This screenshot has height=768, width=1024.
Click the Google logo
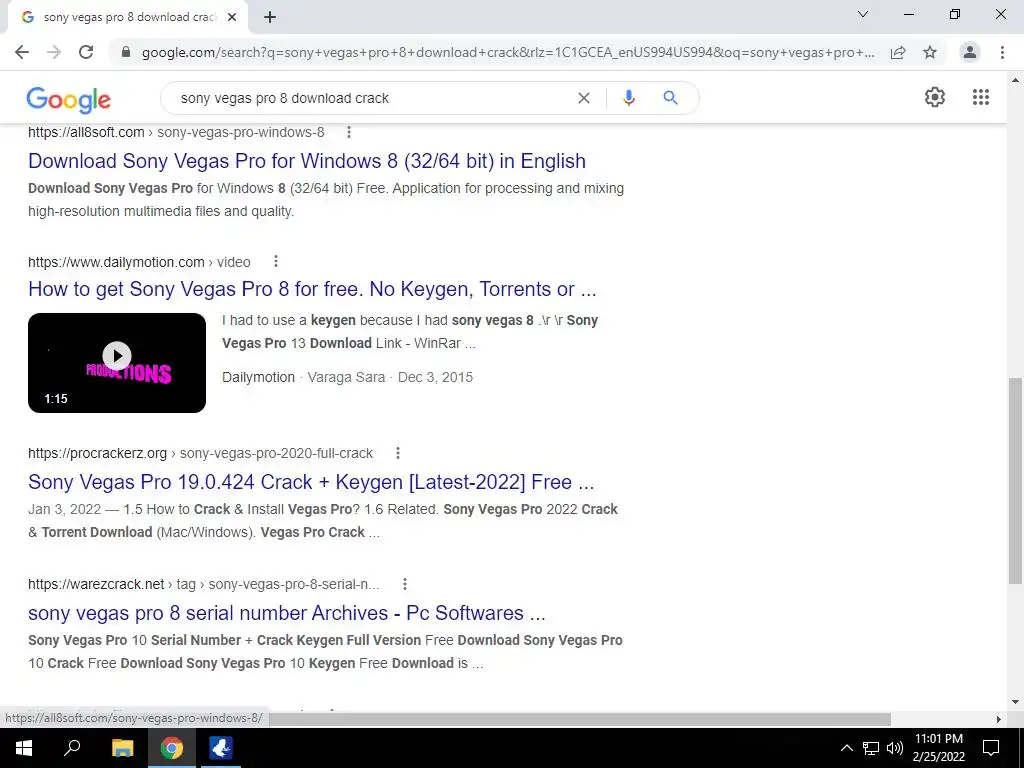point(69,99)
